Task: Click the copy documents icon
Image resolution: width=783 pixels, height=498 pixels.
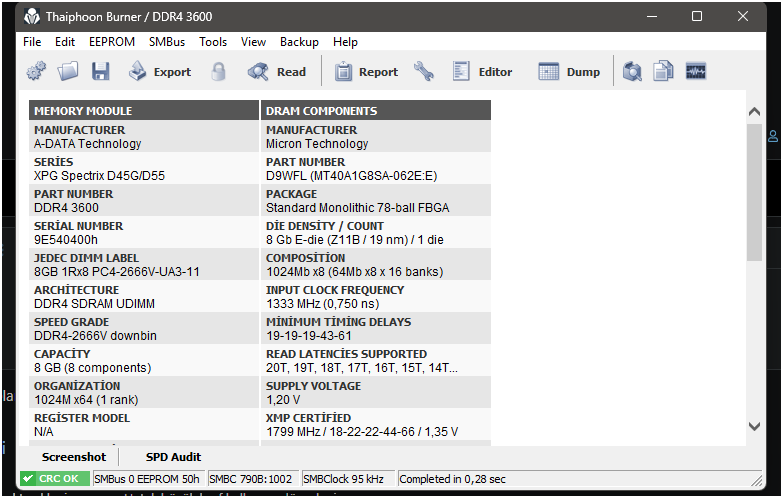Action: 663,71
